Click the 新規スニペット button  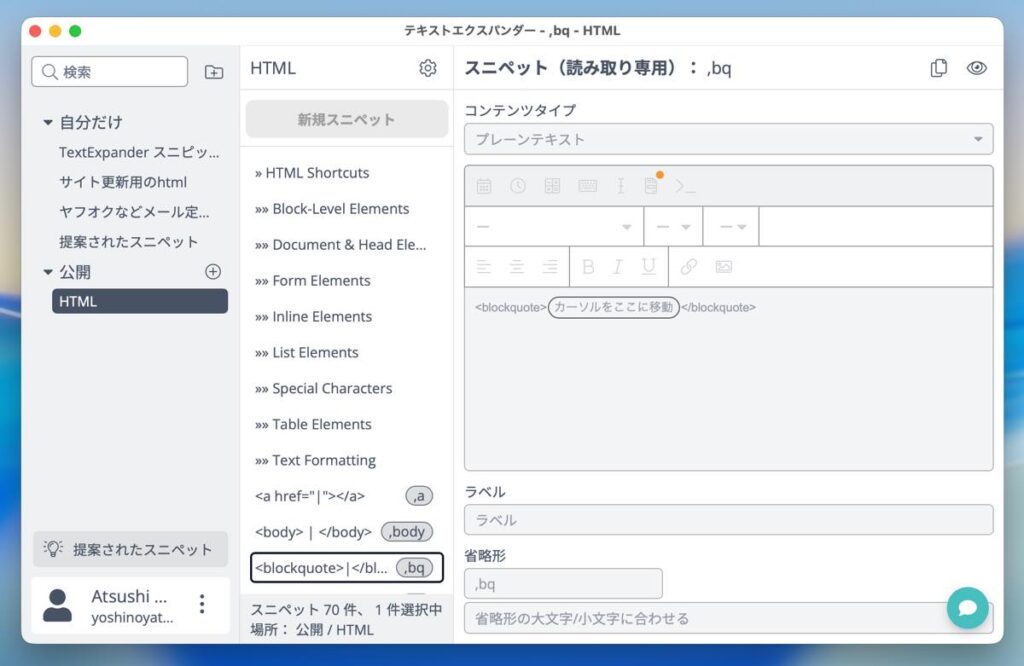coord(347,119)
